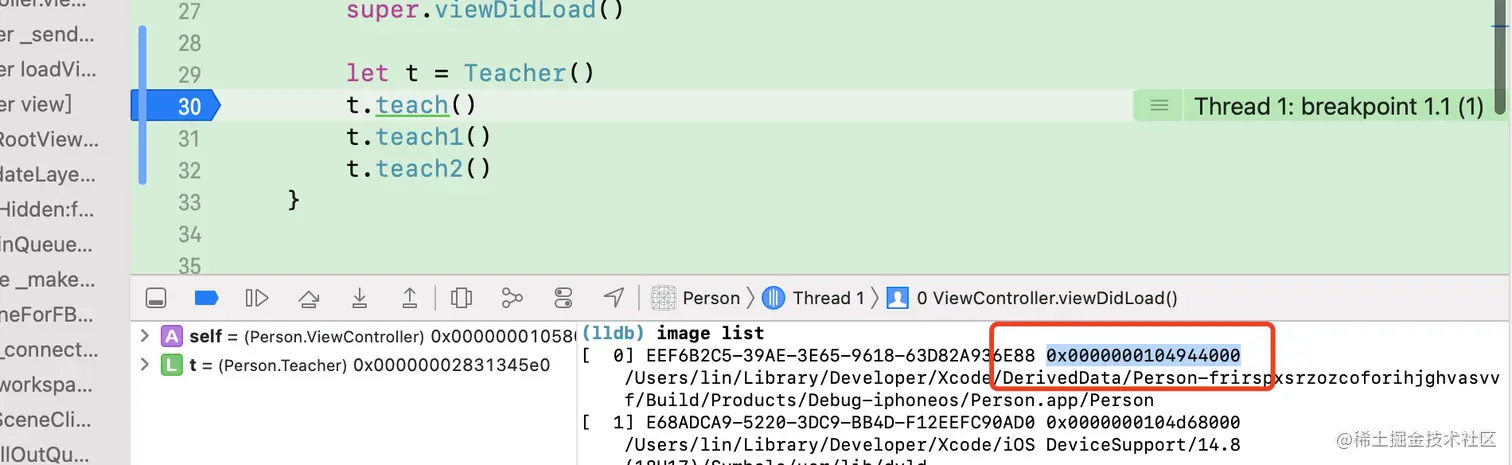Viewport: 1512px width, 465px height.
Task: Expand the t variable
Action: pyautogui.click(x=144, y=365)
